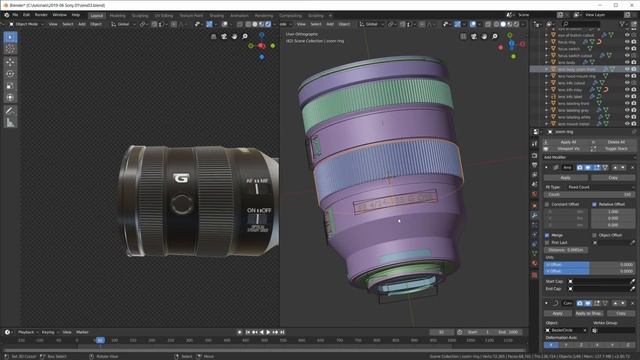Collapse the Array modifier panel triangle

pos(547,167)
